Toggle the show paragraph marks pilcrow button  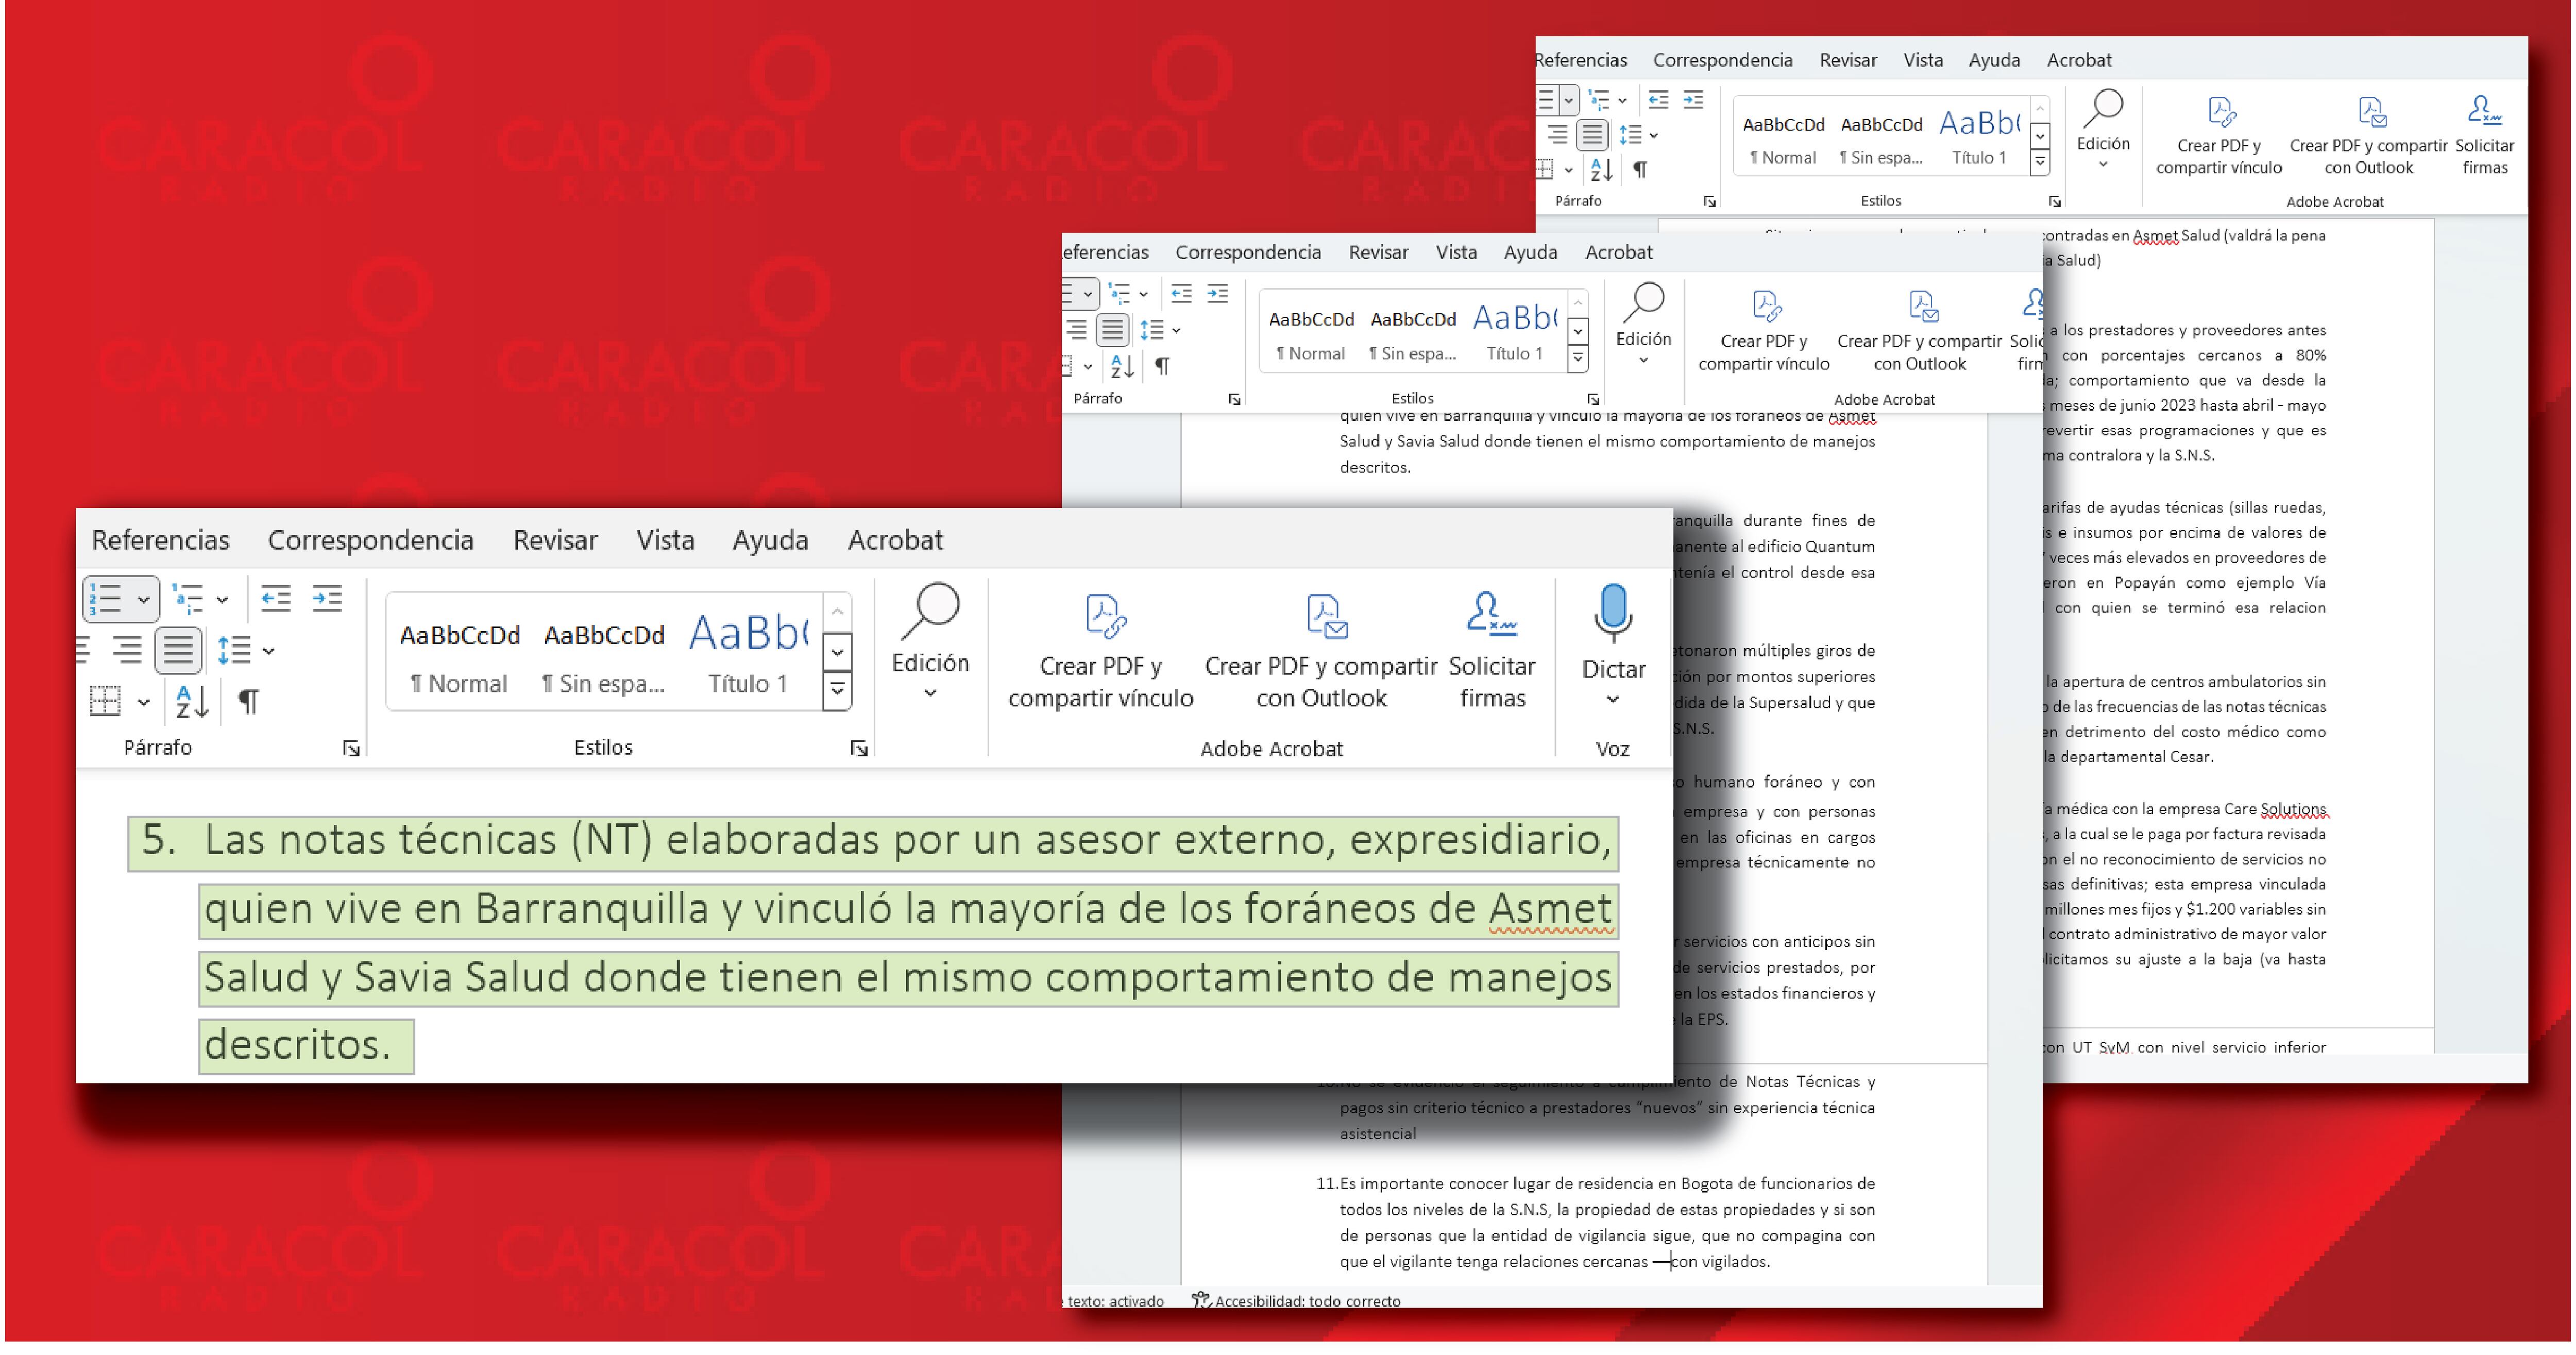click(x=248, y=701)
